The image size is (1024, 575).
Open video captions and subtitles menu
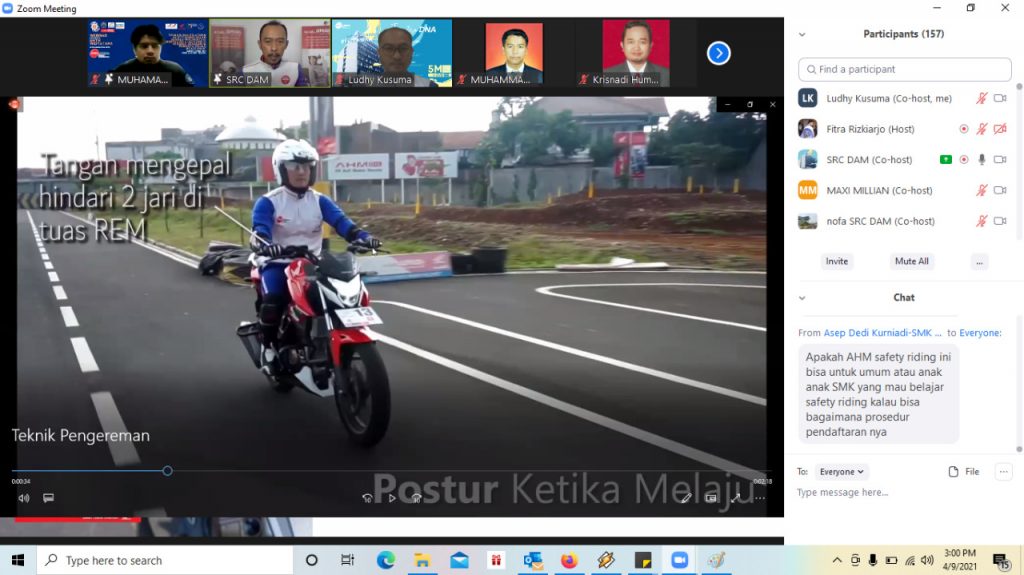[x=47, y=498]
